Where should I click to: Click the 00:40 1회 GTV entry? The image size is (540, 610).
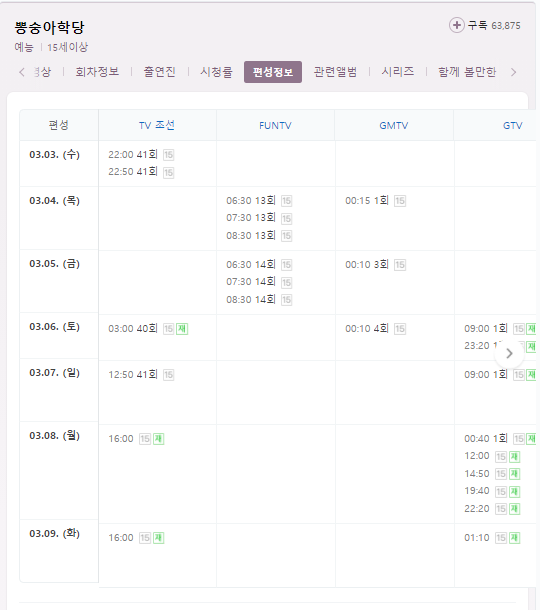point(486,438)
